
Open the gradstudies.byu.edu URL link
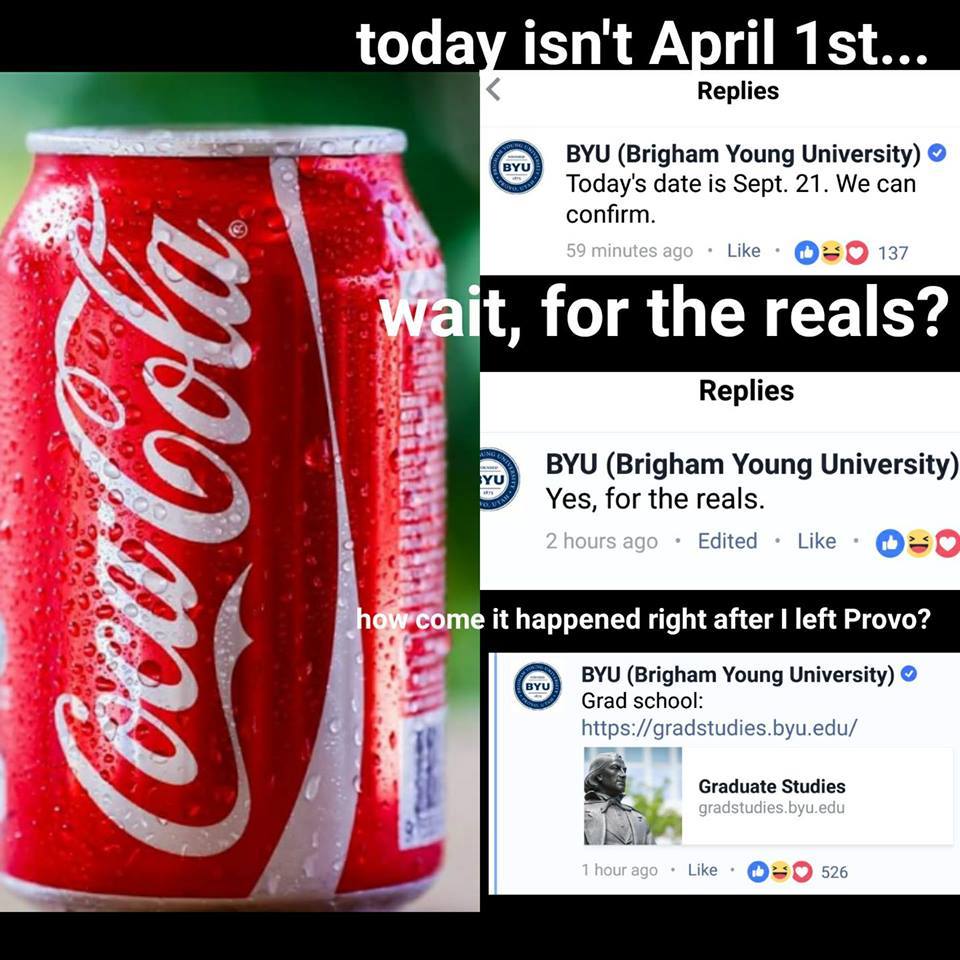(719, 728)
